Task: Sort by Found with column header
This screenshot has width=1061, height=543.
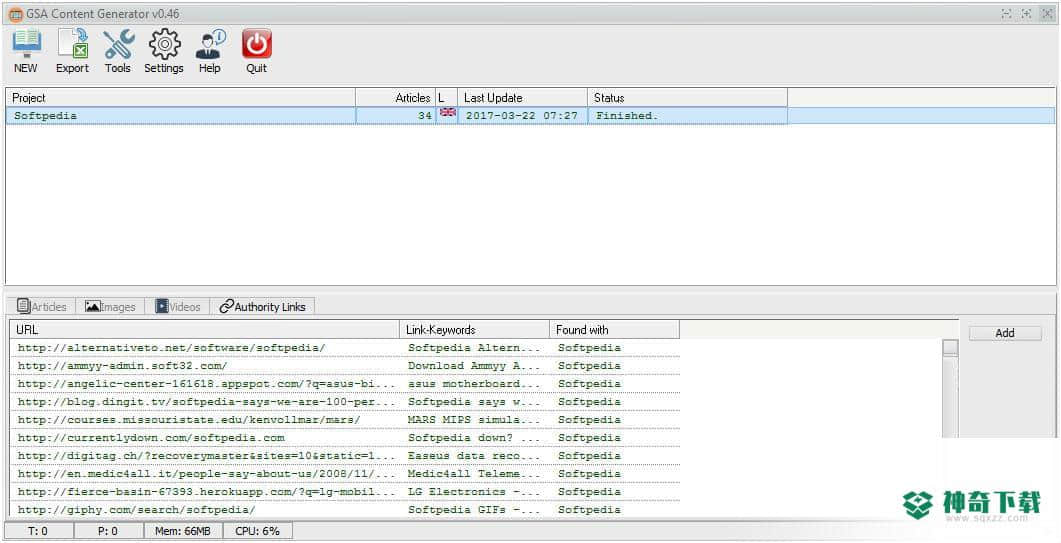Action: coord(614,330)
